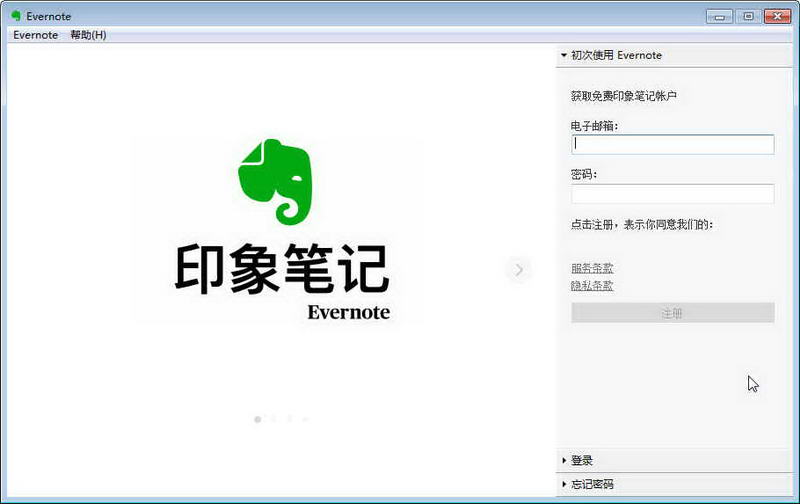This screenshot has height=504, width=800.
Task: Click the Evernote elephant icon in title bar
Action: [x=16, y=16]
